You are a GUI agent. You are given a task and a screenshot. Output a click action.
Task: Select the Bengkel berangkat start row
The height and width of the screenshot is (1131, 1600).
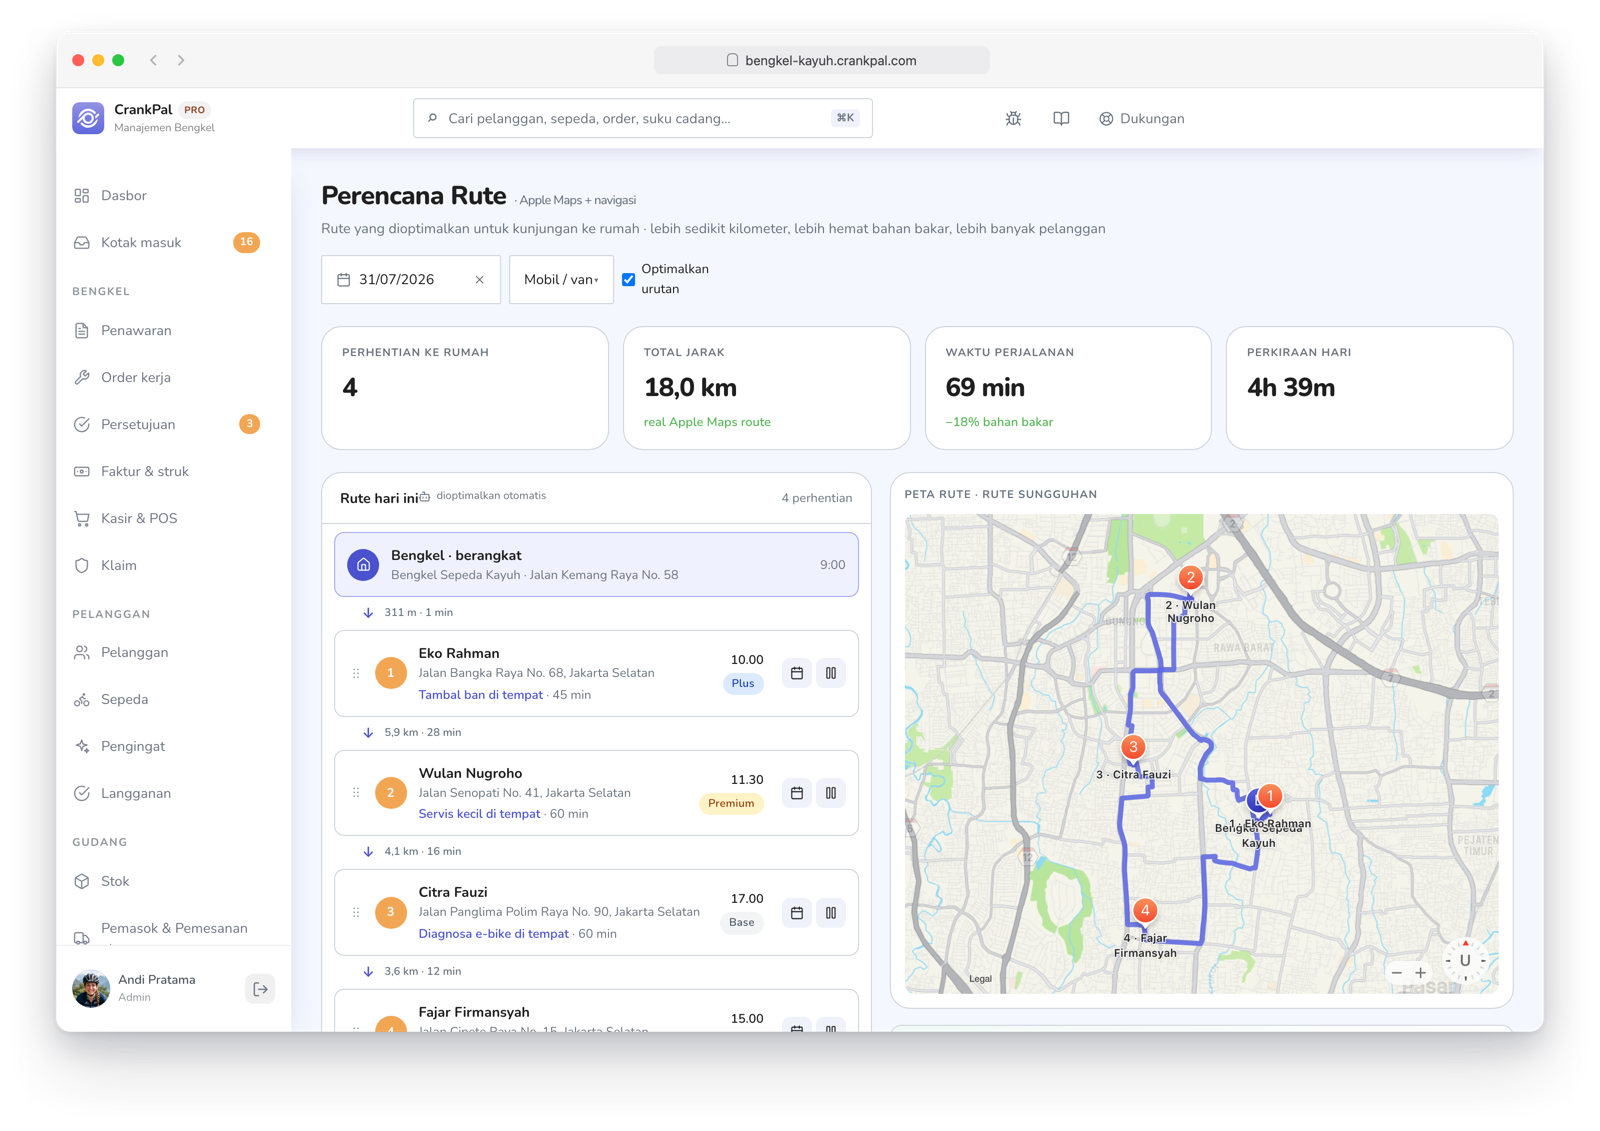(x=596, y=565)
